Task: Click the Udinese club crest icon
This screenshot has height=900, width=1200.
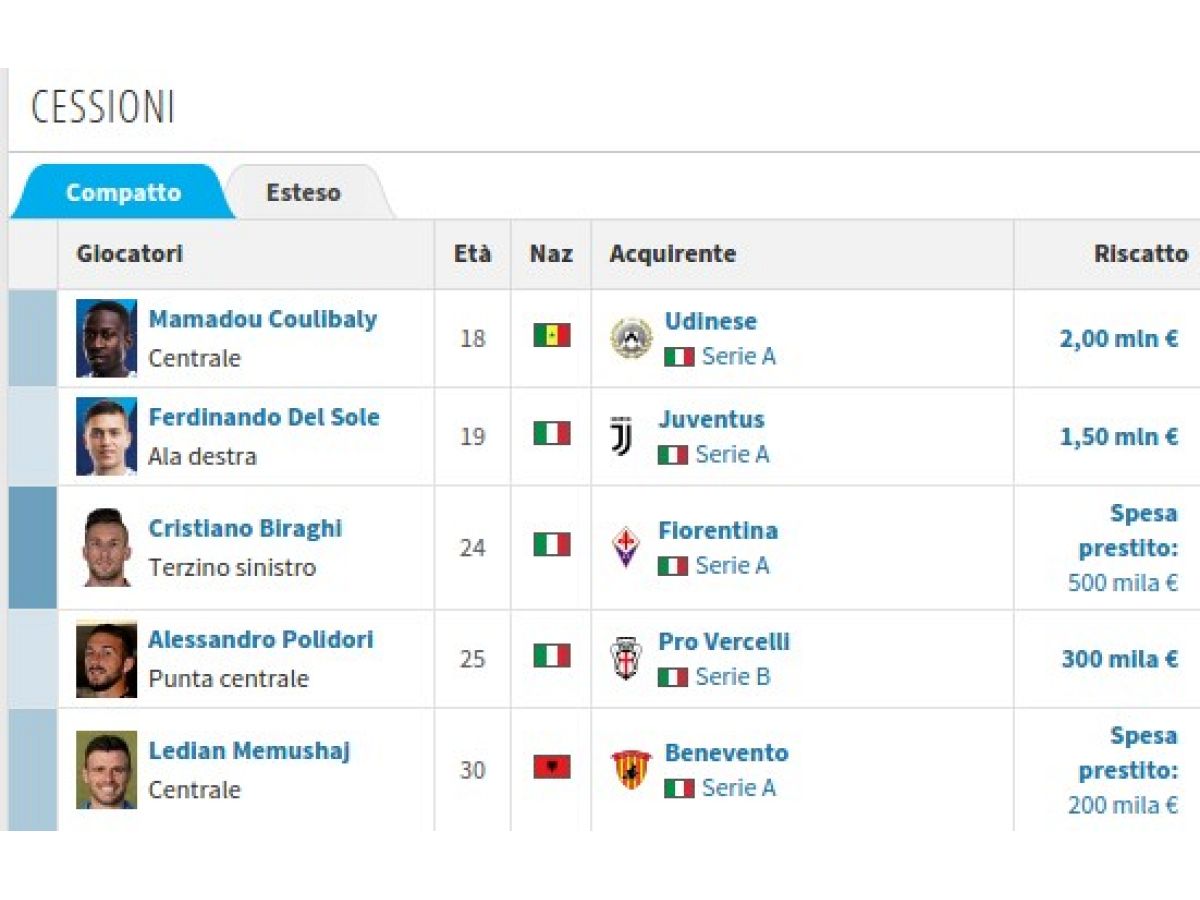Action: point(631,339)
